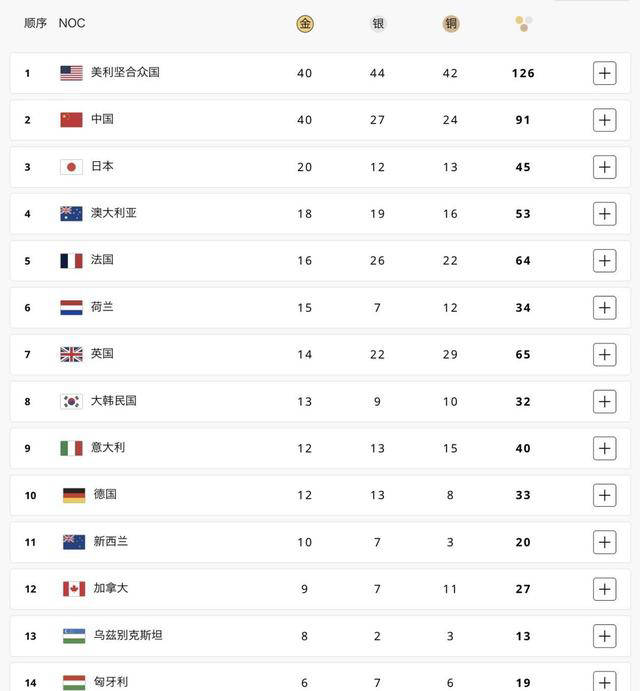
Task: Click the Australia flag icon
Action: (x=71, y=214)
